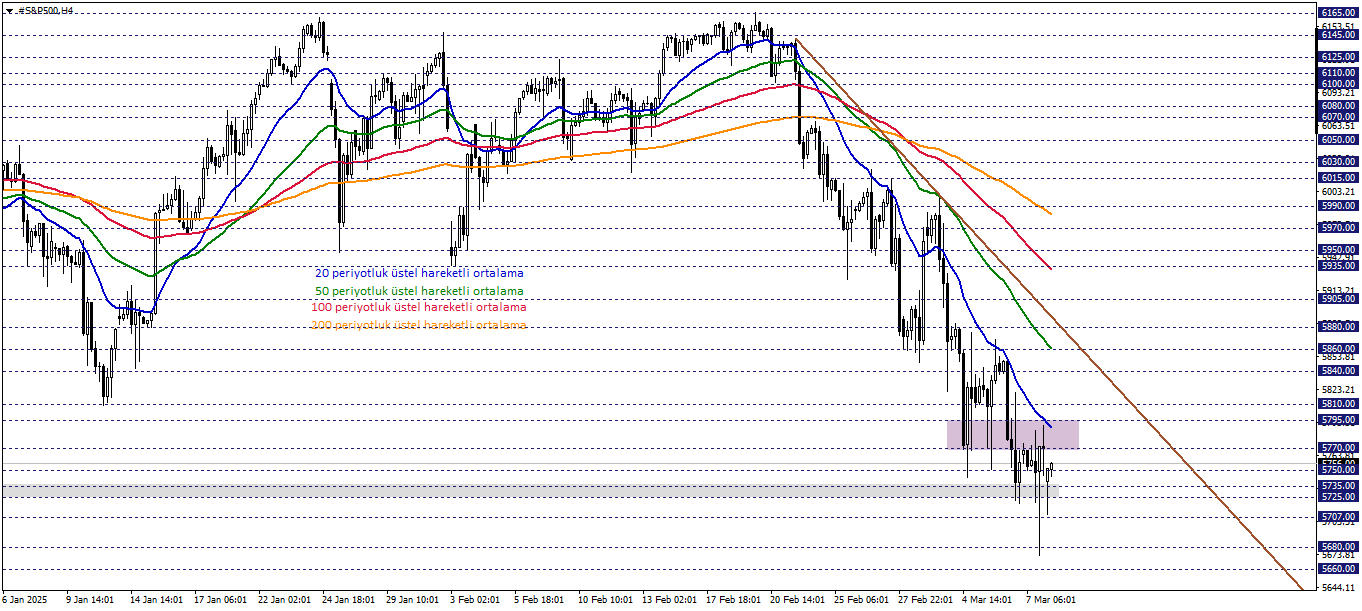The width and height of the screenshot is (1362, 611).
Task: Click the '4 Mar 14:01' time label
Action: [989, 600]
